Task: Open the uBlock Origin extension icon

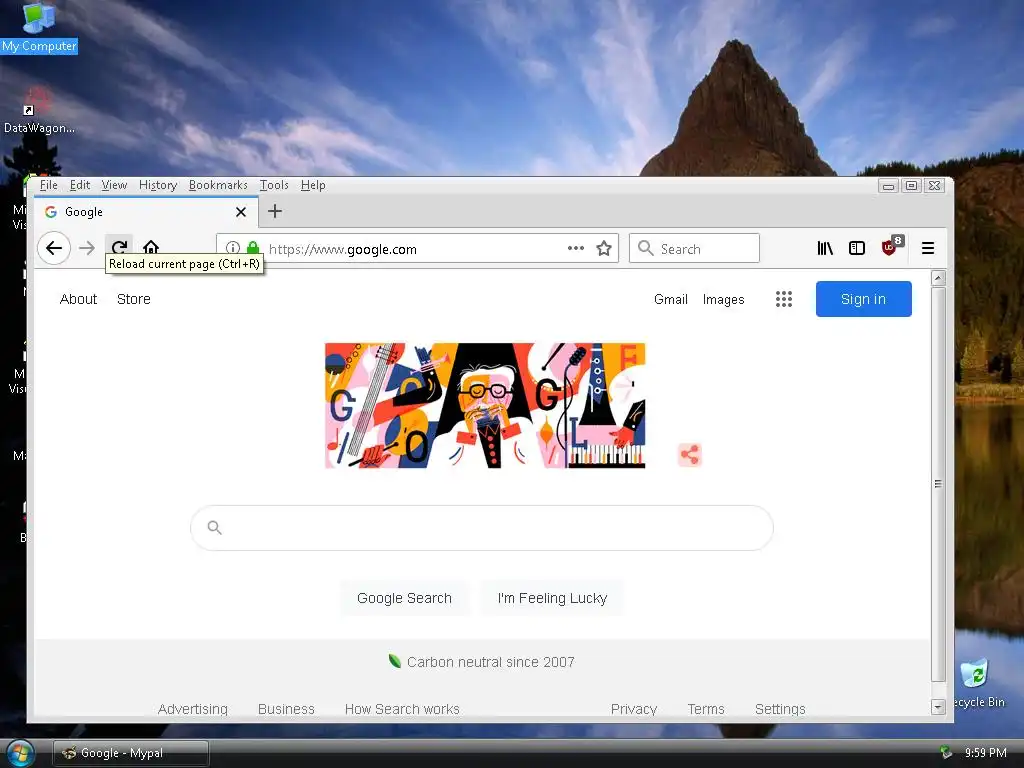Action: pos(891,246)
